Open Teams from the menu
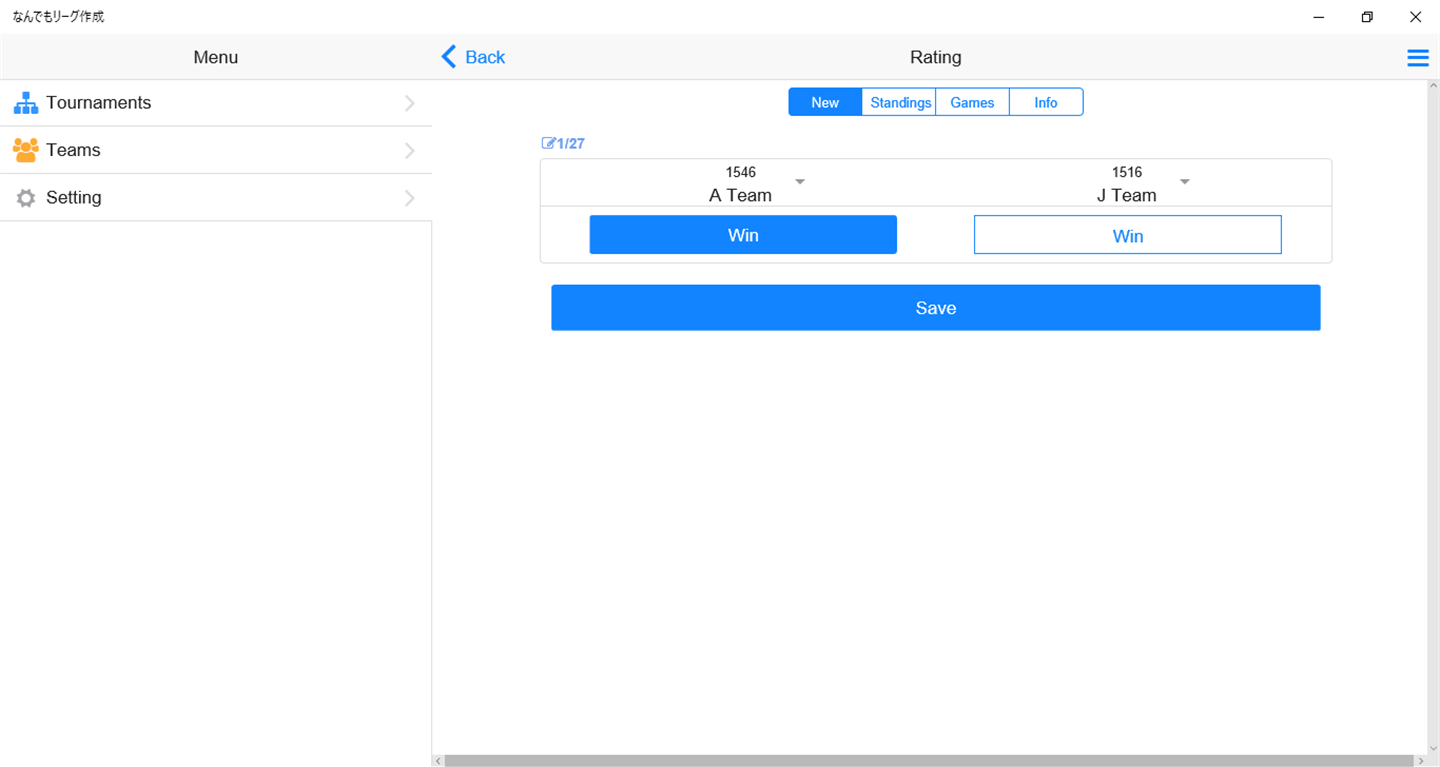Viewport: 1440px width, 767px height. click(216, 150)
